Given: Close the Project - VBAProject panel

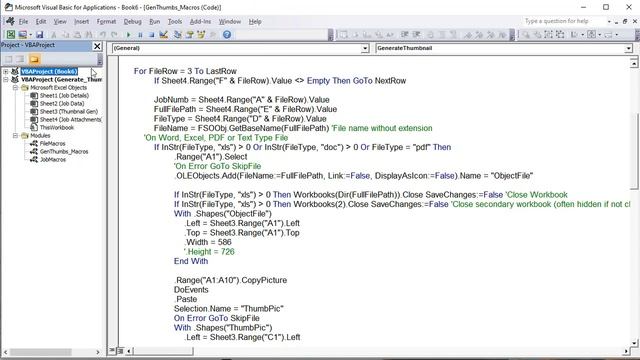Looking at the screenshot, I should (x=97, y=46).
